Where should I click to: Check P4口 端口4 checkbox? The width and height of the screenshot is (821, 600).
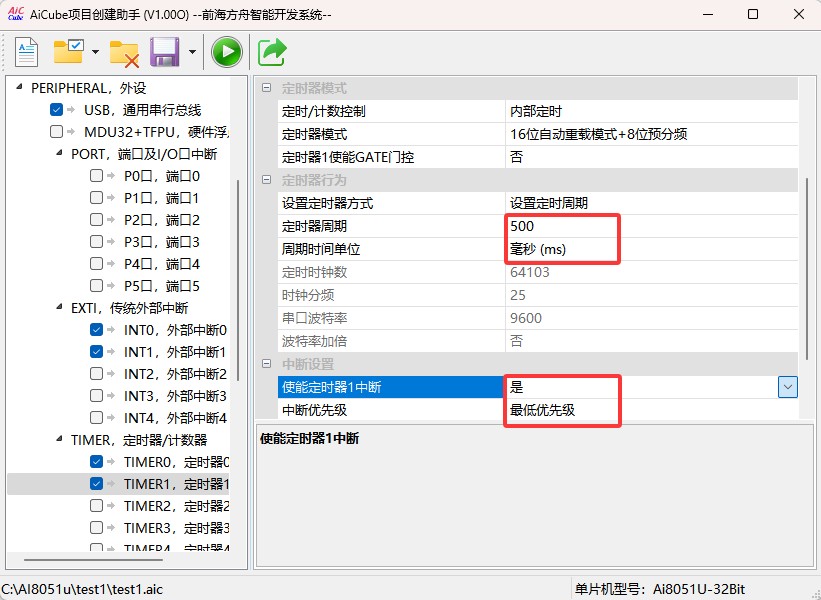click(x=96, y=263)
